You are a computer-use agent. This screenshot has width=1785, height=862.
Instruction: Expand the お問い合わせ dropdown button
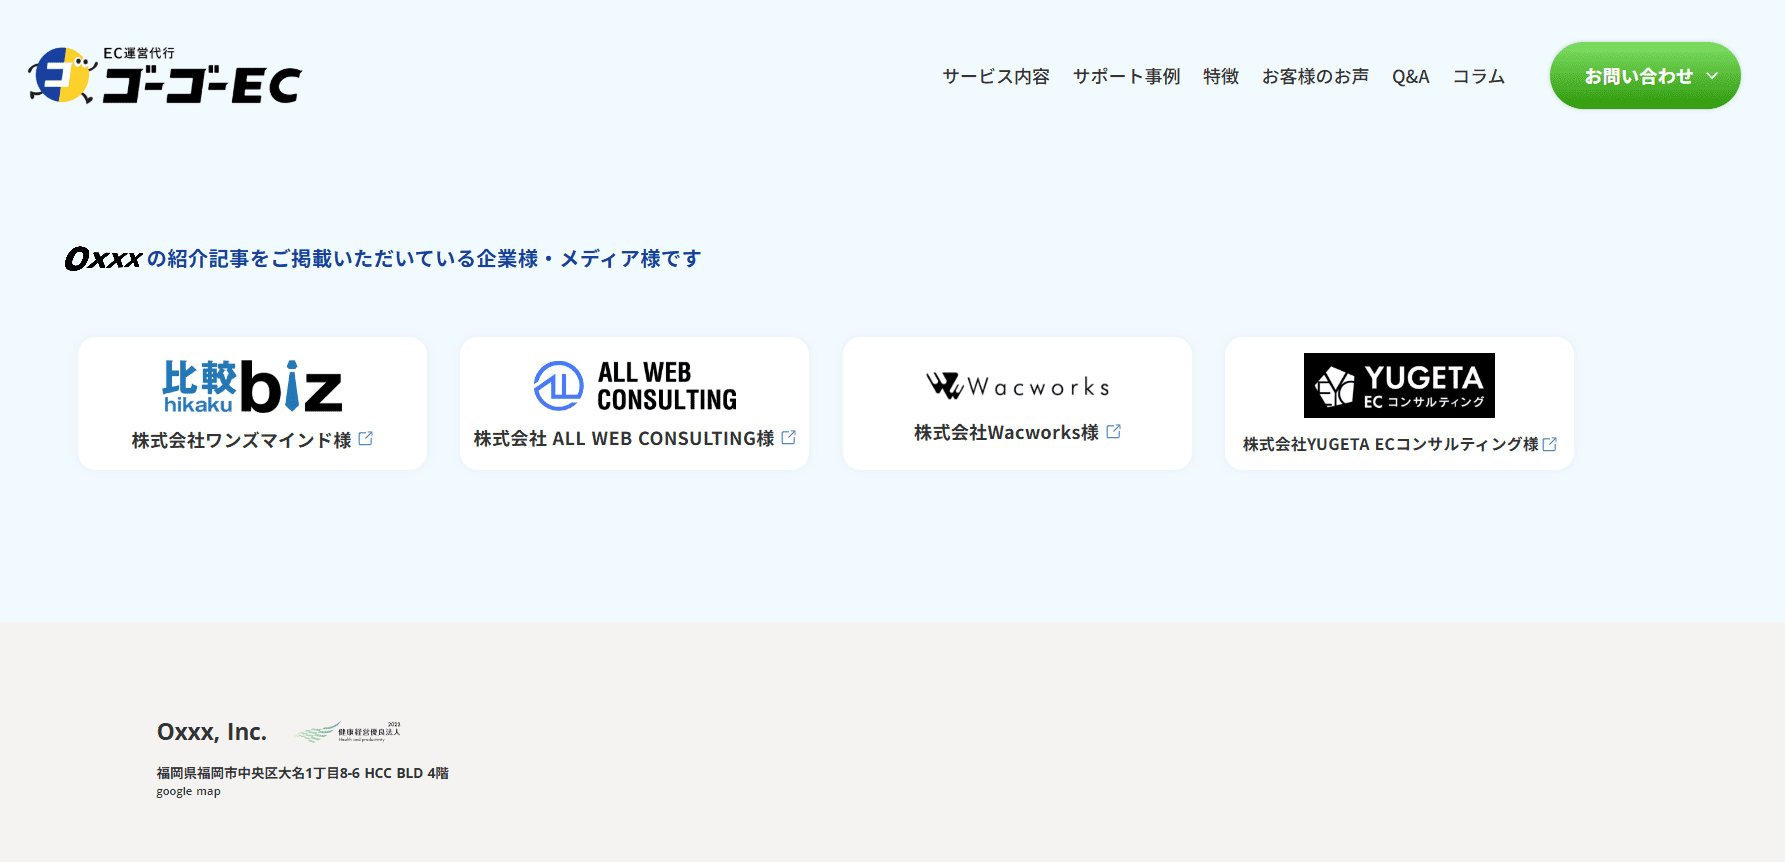(x=1645, y=75)
